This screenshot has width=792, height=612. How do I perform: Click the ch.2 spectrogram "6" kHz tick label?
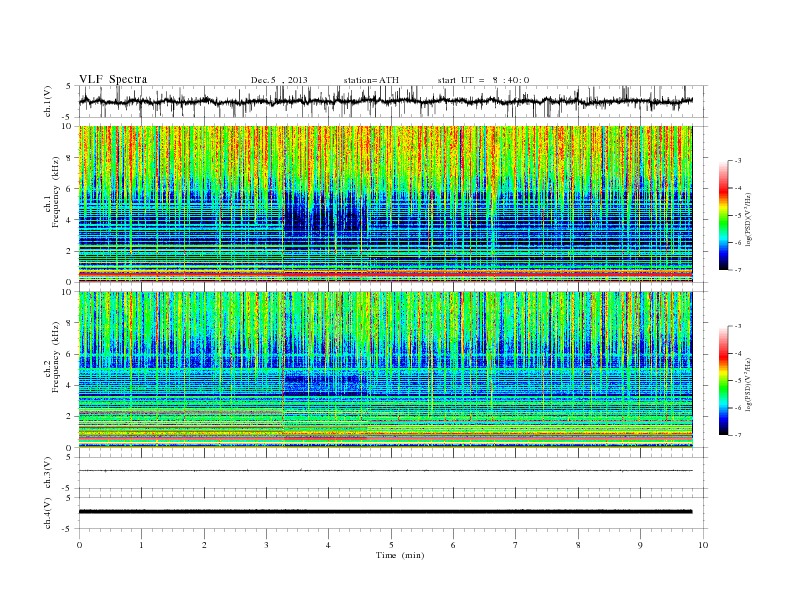click(70, 354)
